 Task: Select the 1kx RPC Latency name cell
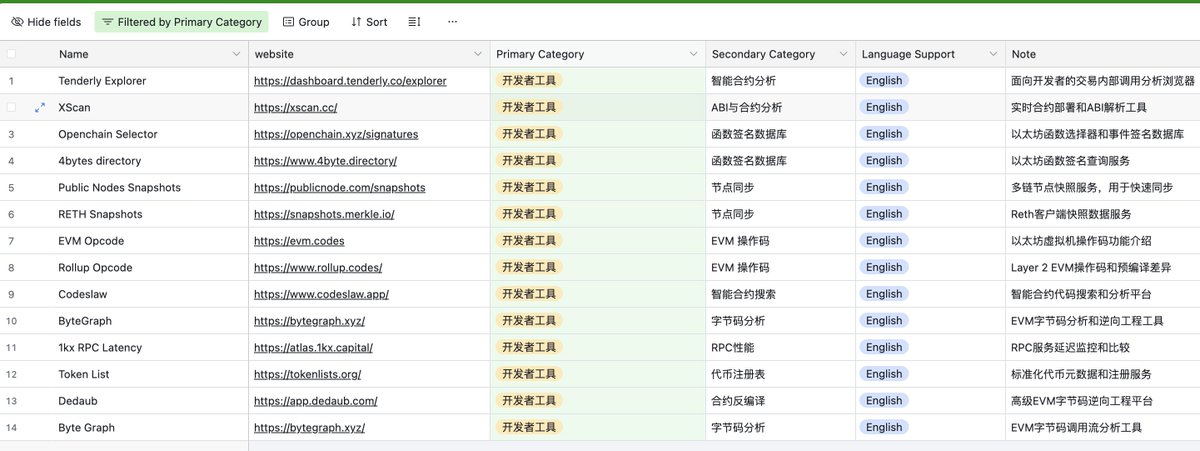tap(150, 347)
